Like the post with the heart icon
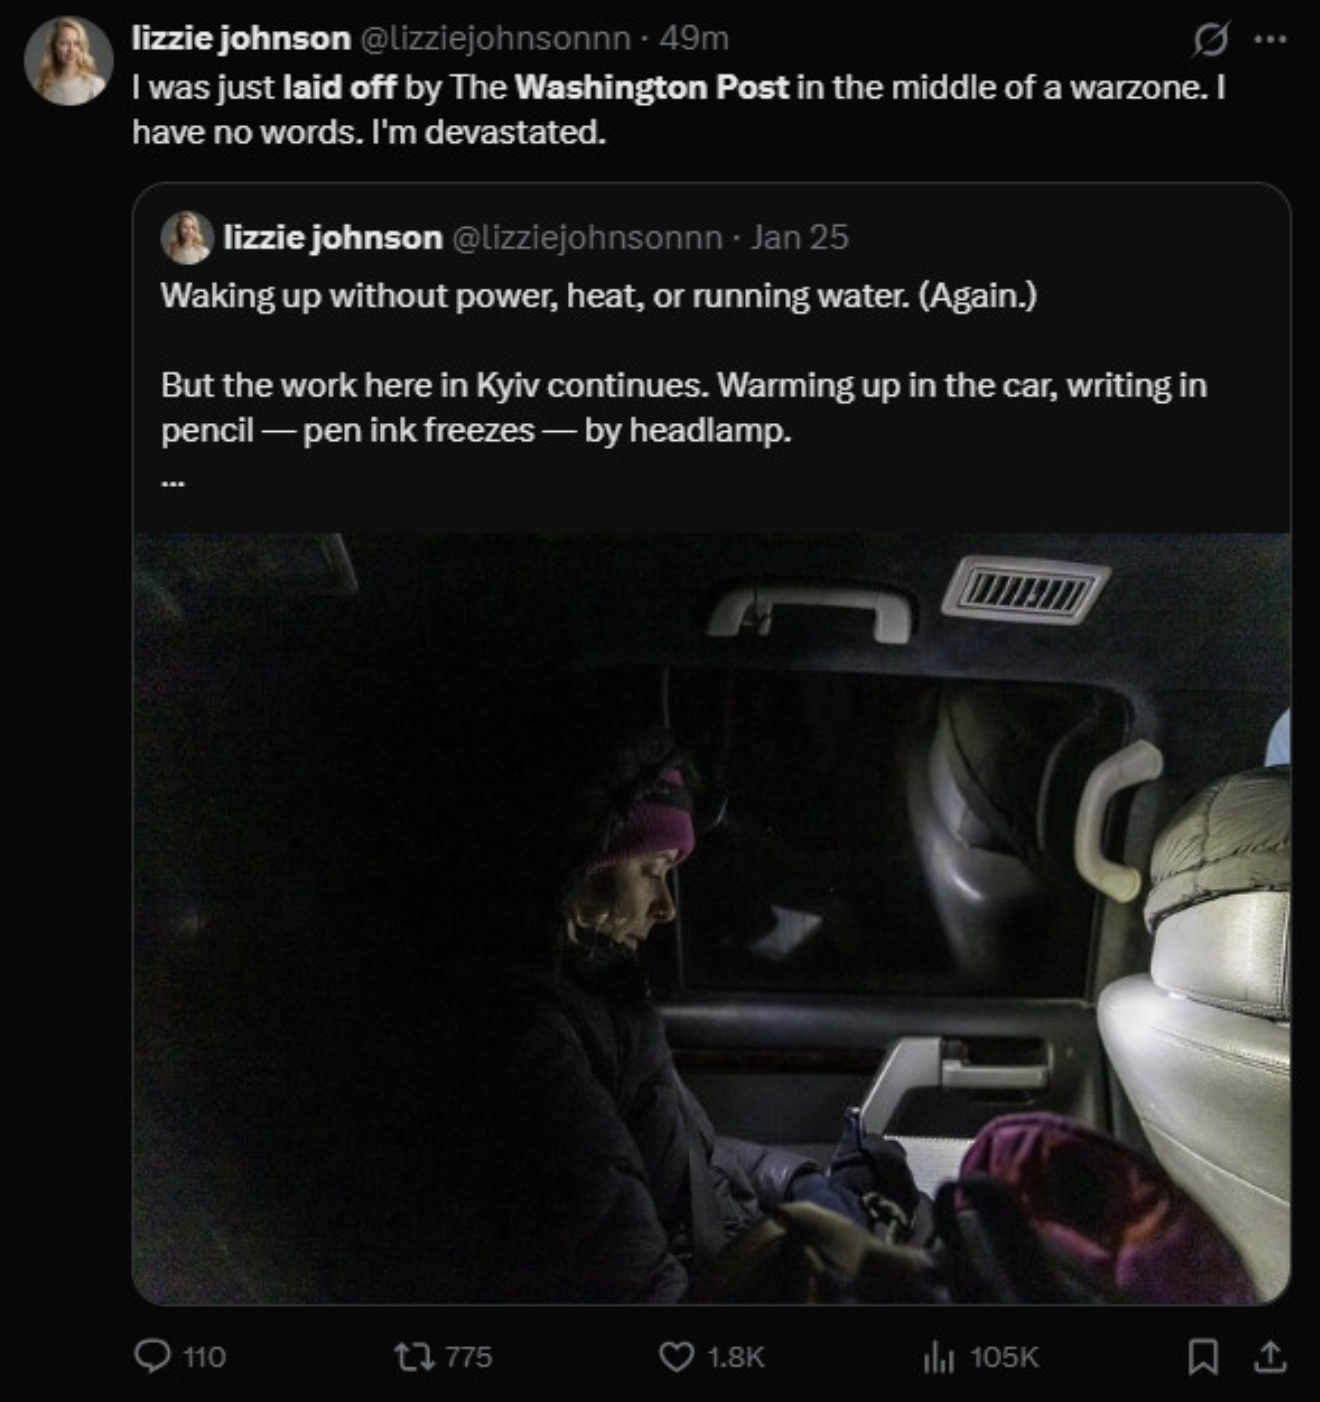The image size is (1320, 1402). (676, 1356)
